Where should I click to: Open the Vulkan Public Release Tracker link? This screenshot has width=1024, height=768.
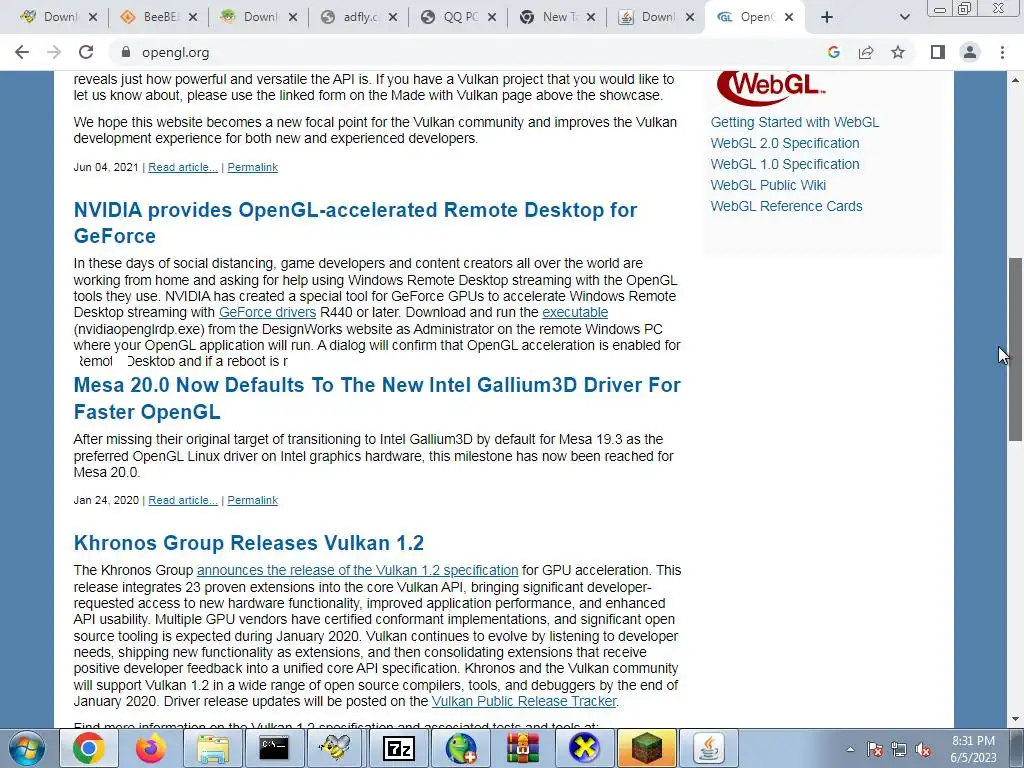click(524, 701)
